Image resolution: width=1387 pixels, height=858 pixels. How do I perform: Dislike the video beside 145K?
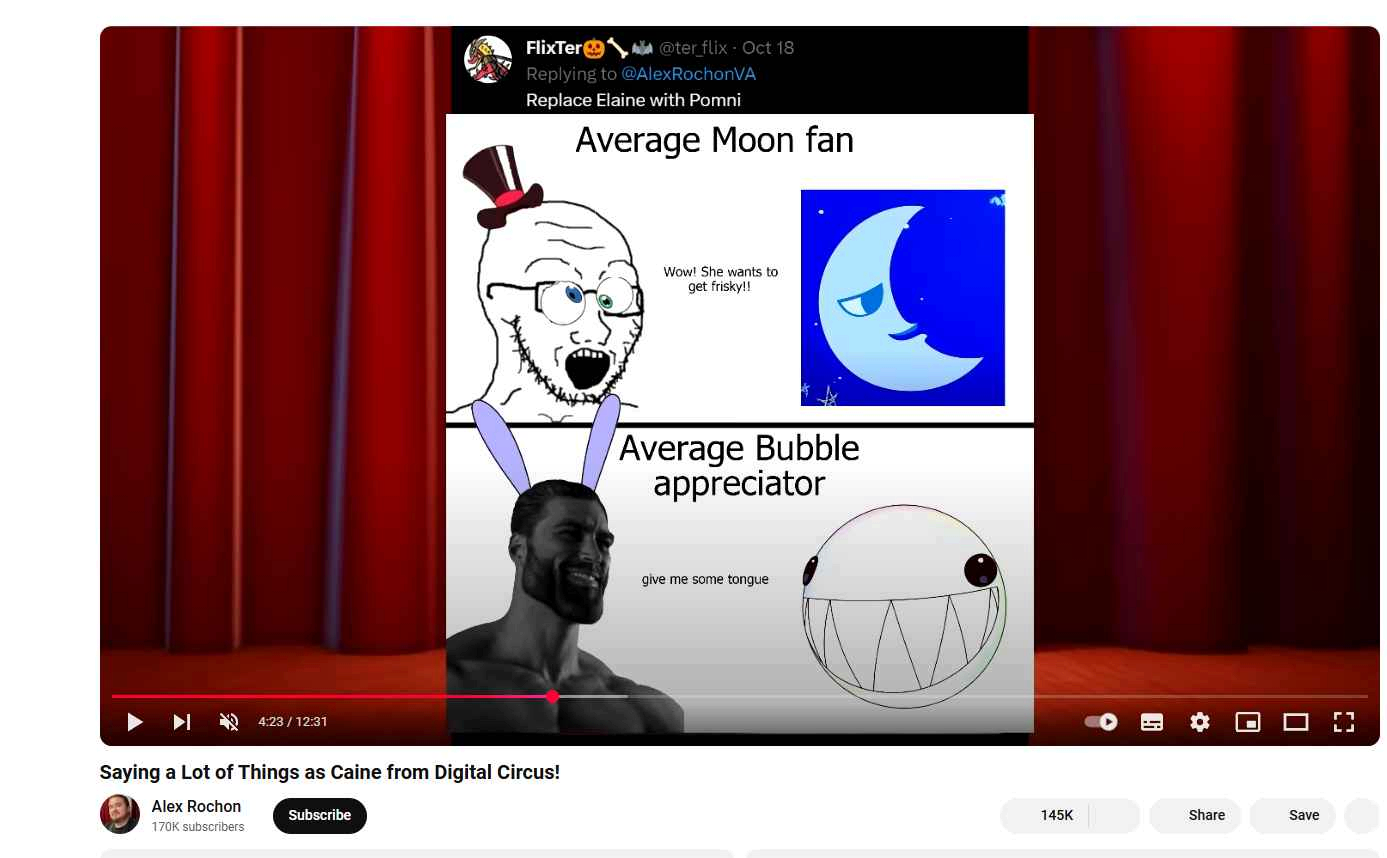1115,815
